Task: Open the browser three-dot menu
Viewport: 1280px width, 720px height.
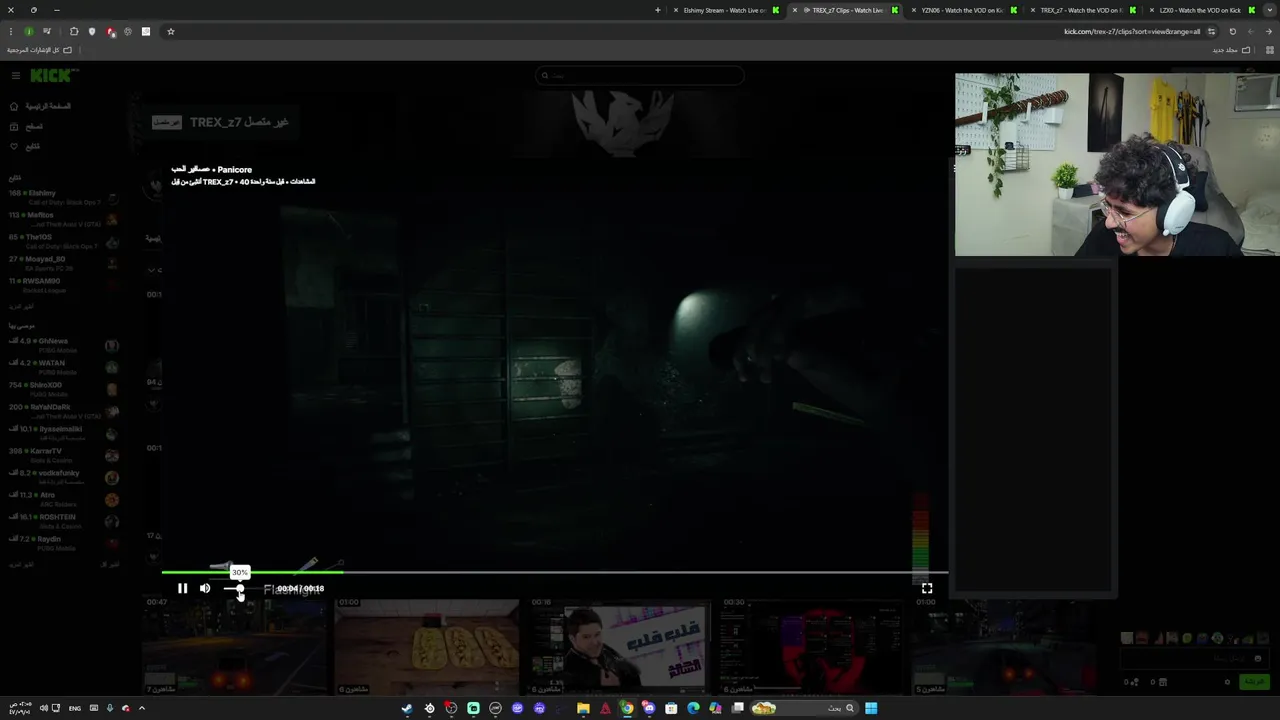Action: tap(11, 31)
